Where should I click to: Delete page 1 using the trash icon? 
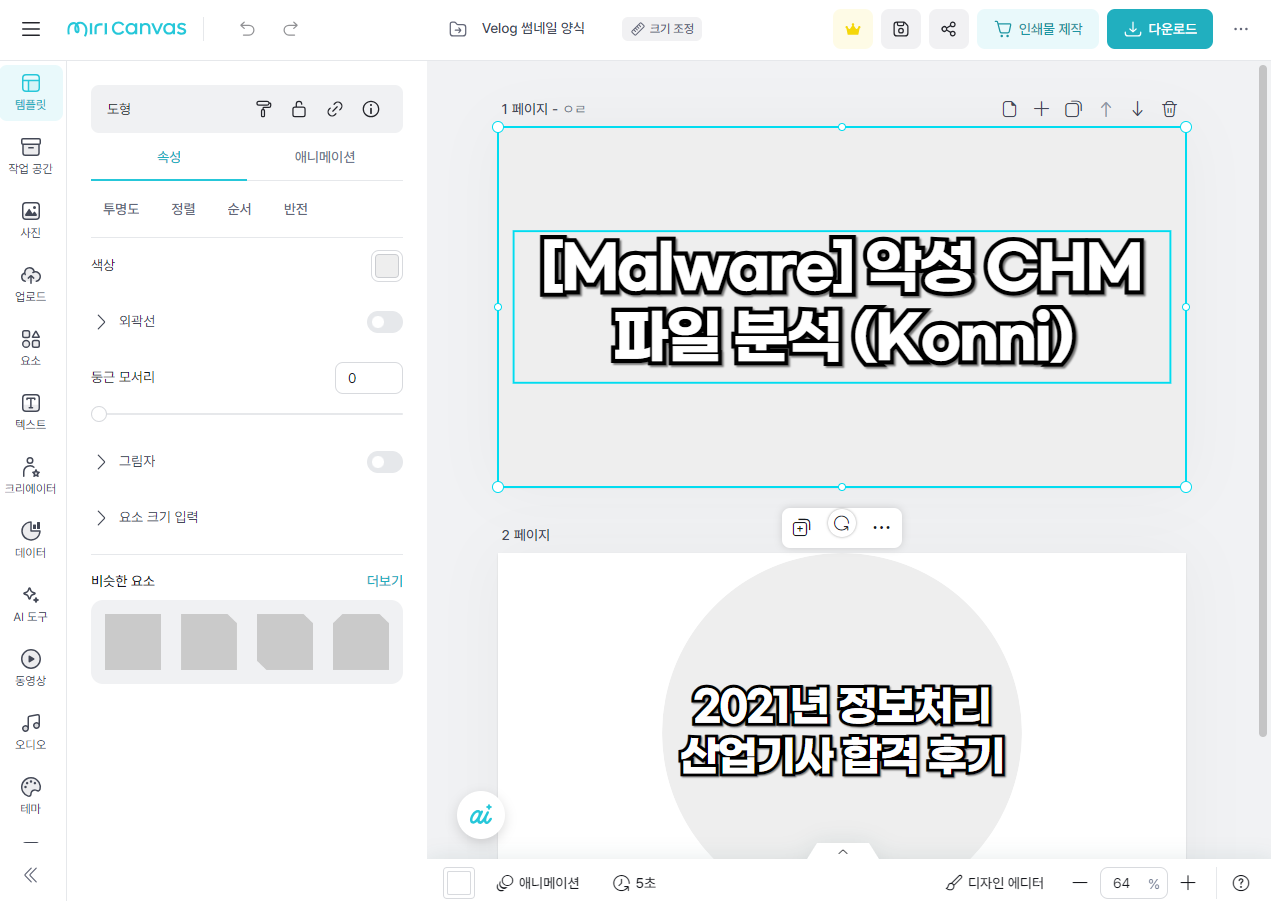coord(1169,108)
